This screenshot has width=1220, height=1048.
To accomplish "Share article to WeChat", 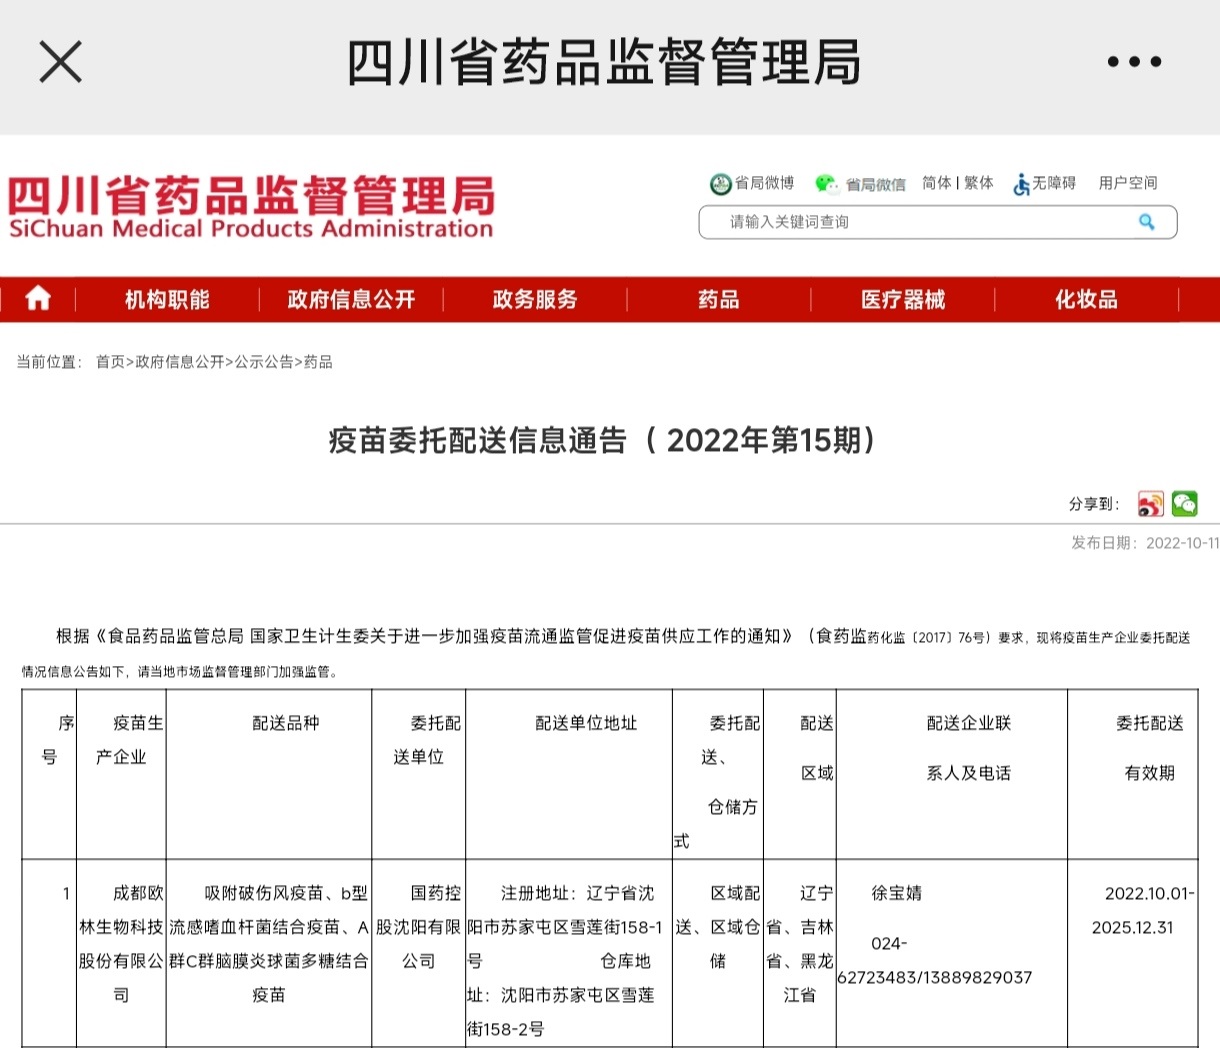I will tap(1185, 504).
